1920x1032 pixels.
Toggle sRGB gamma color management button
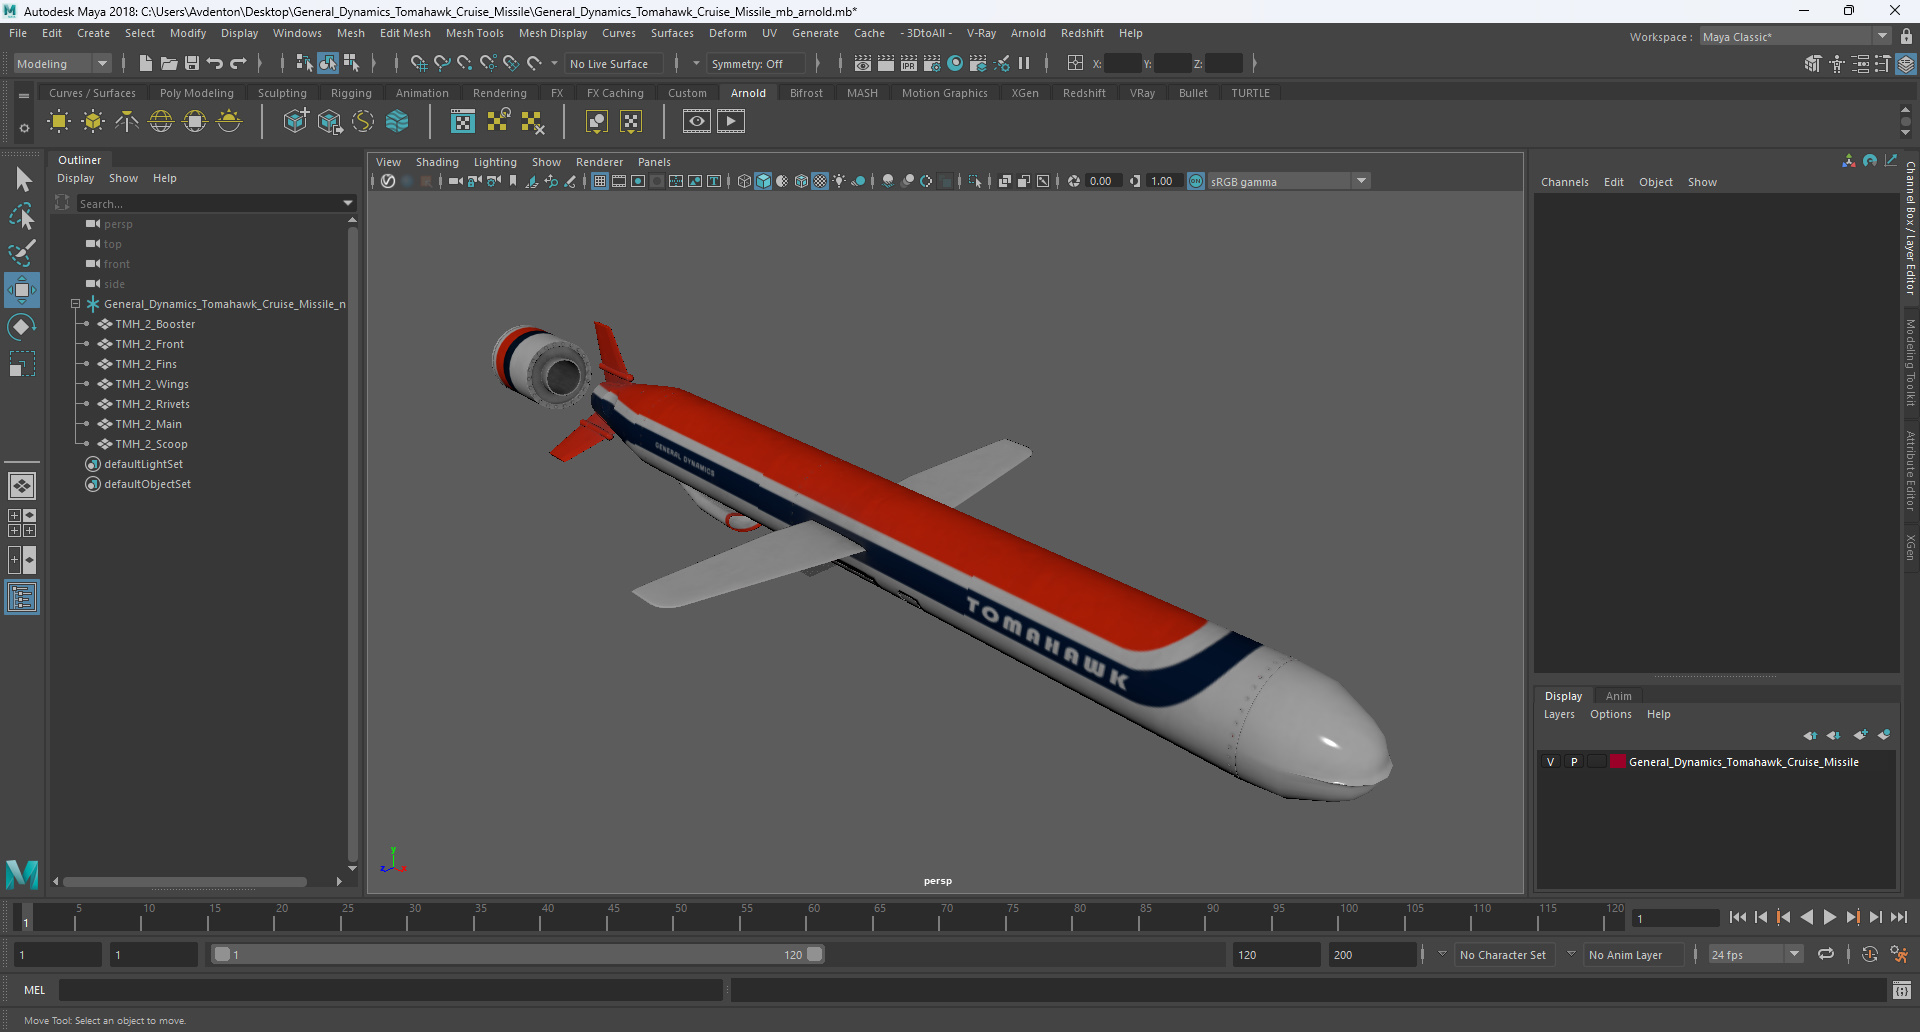[1196, 181]
